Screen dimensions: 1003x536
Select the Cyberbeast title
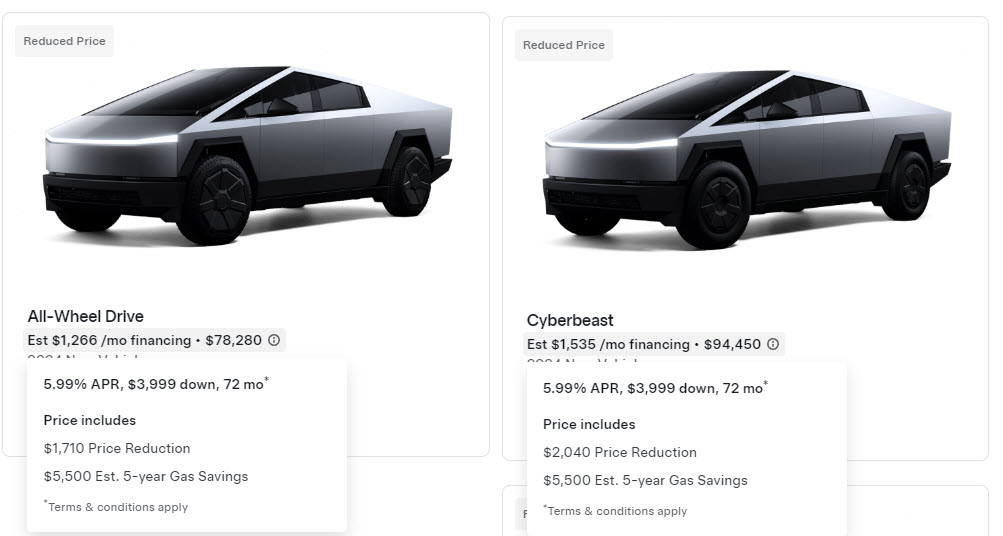pyautogui.click(x=570, y=320)
